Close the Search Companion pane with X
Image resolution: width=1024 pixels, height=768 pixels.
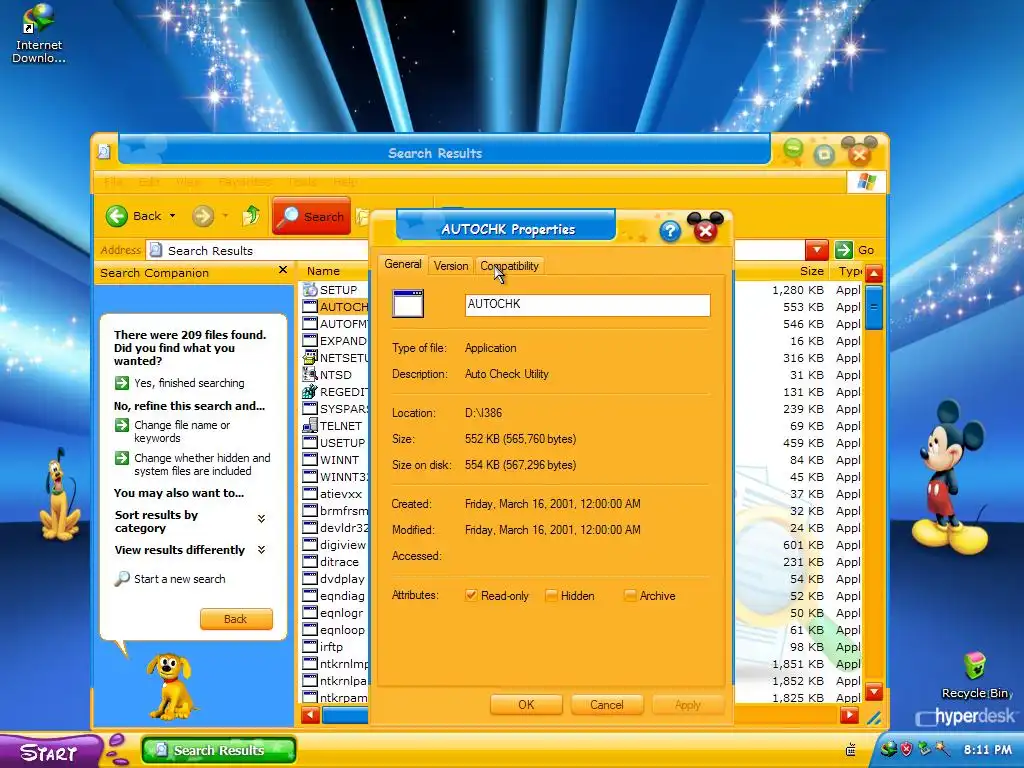click(283, 270)
